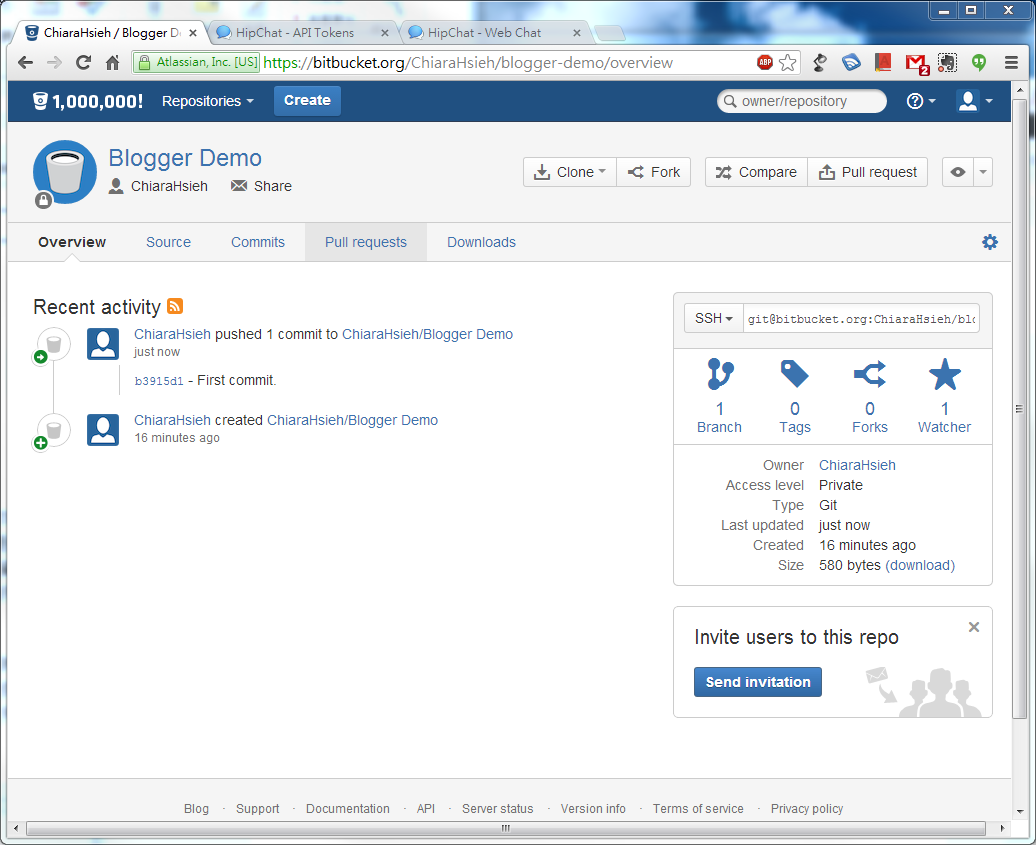
Task: Open the Privacy policy footer link
Action: point(807,809)
